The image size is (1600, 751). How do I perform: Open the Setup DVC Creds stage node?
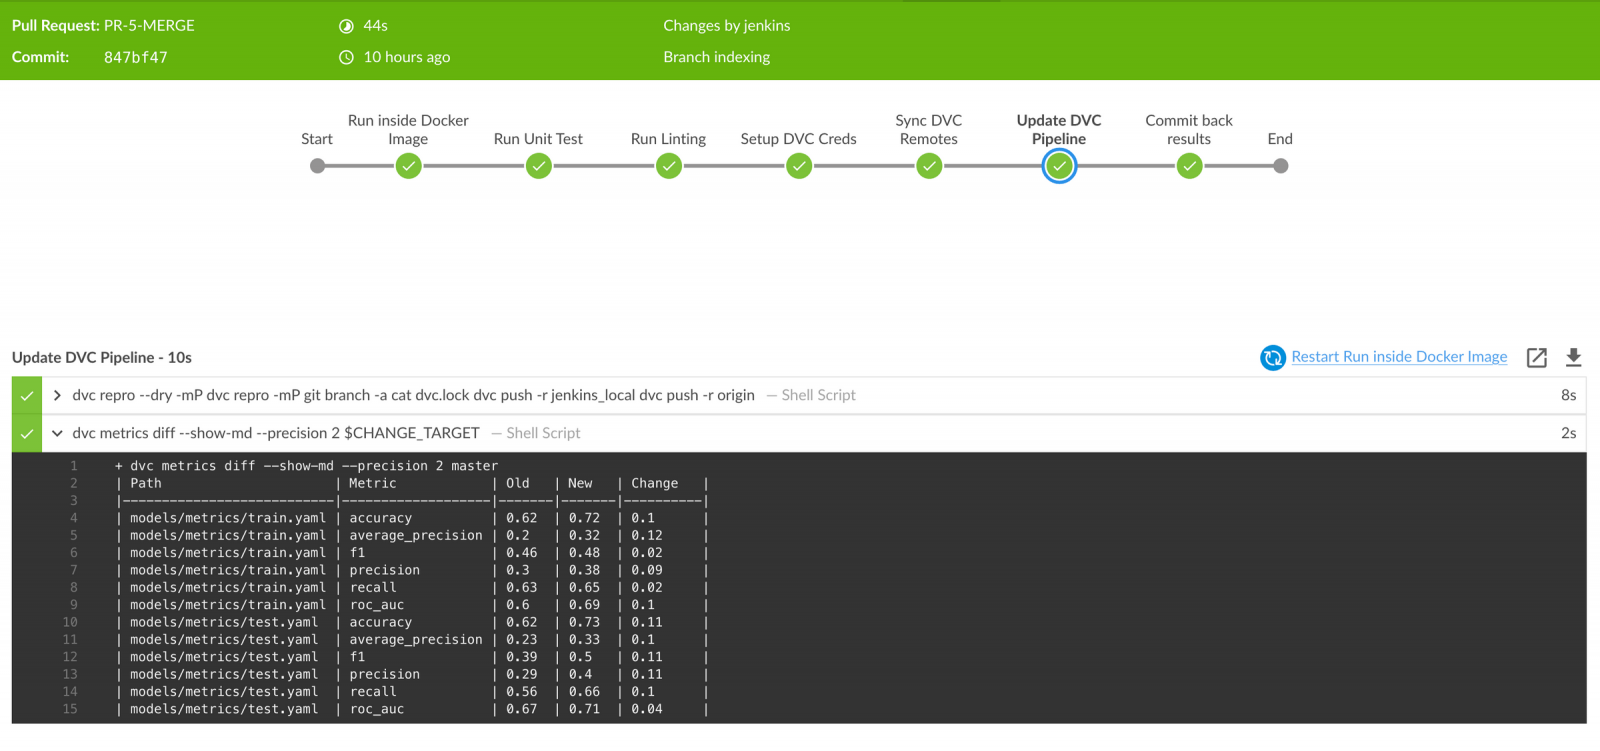point(799,166)
